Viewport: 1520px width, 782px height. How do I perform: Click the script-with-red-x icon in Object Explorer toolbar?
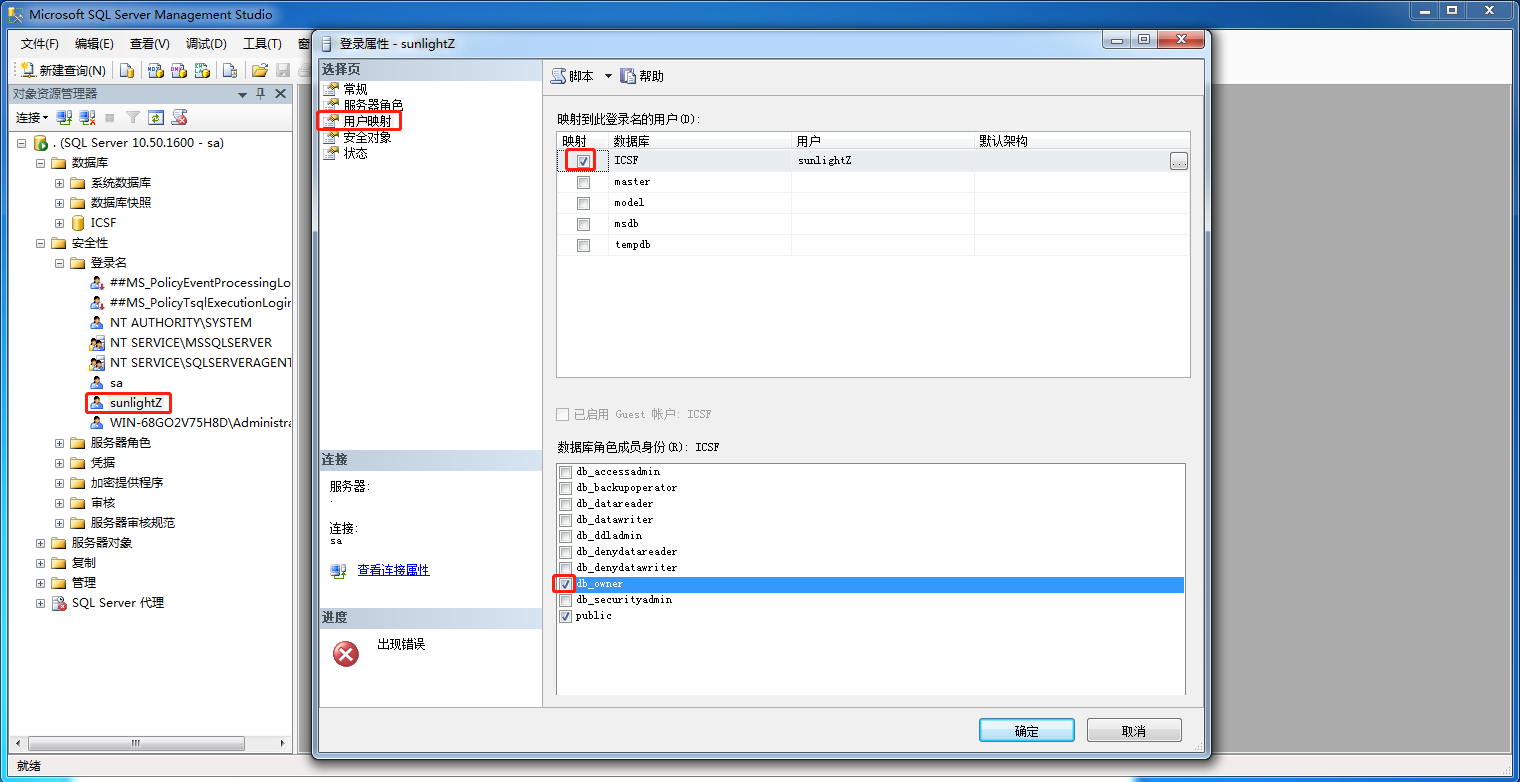[x=180, y=118]
